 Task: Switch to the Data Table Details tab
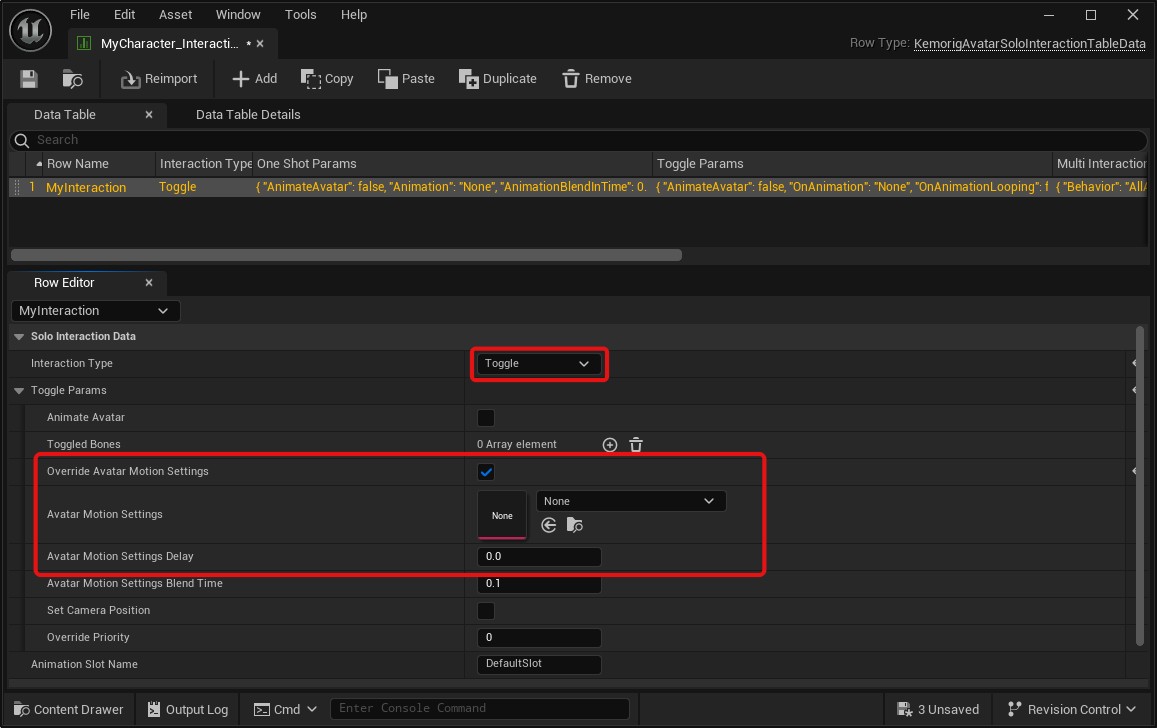pos(248,115)
